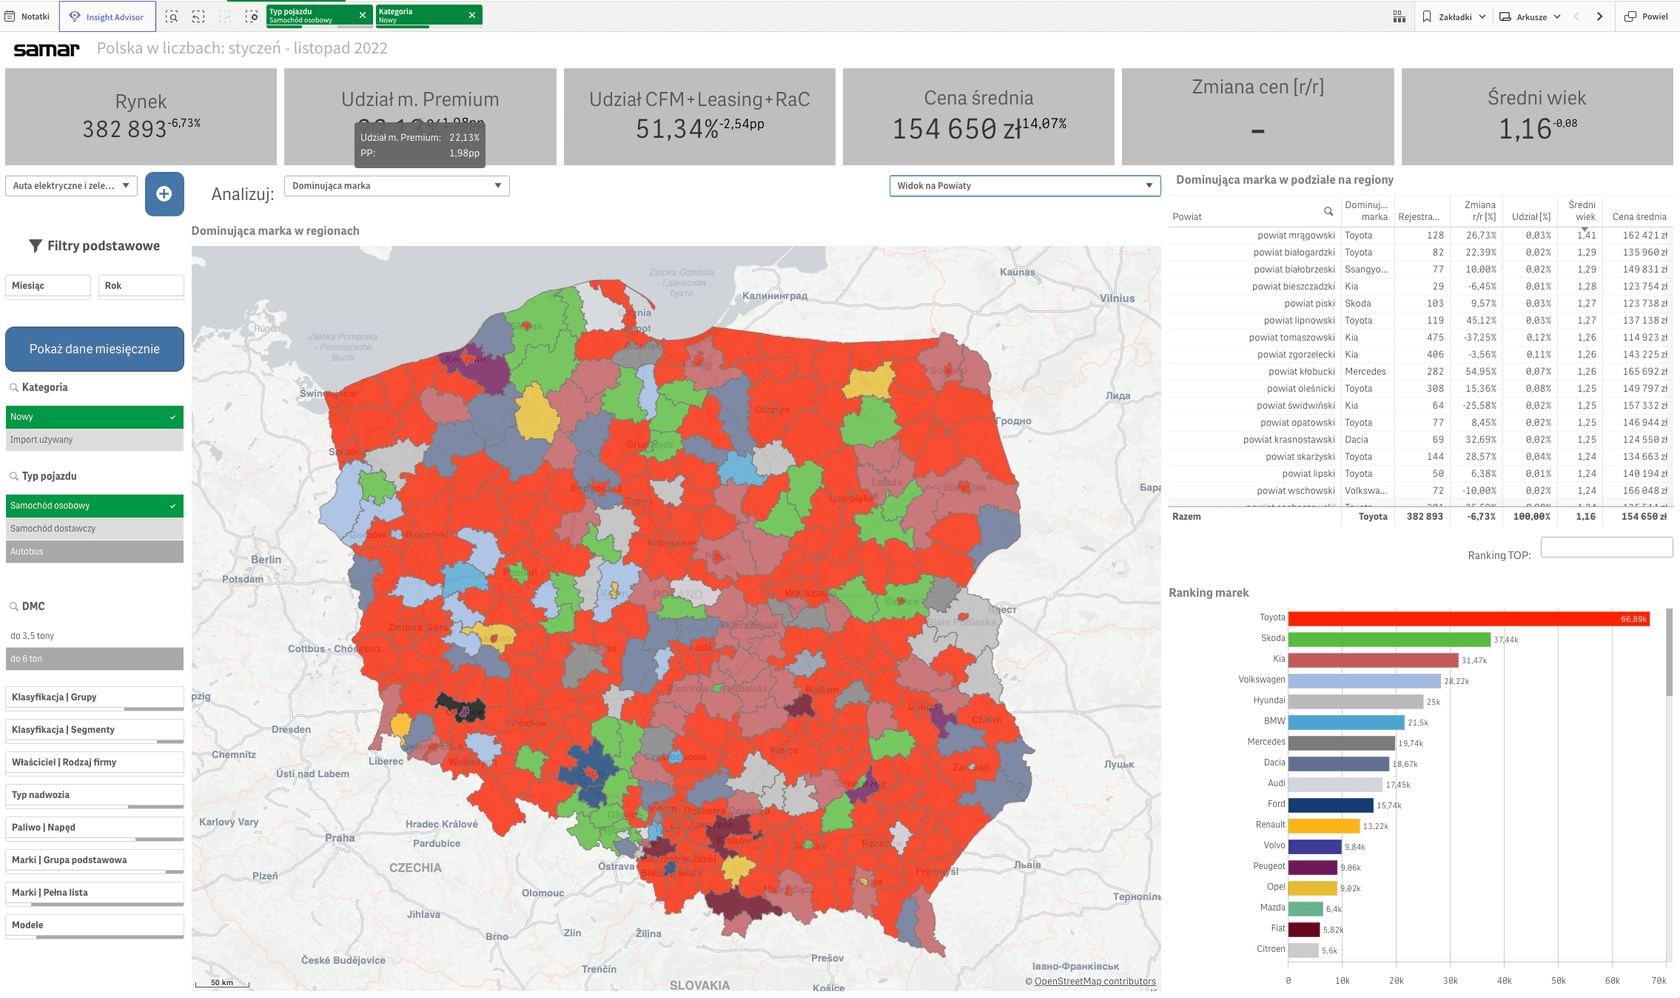The width and height of the screenshot is (1680, 998).
Task: Select Samochód dostawczy vehicle type
Action: click(95, 529)
